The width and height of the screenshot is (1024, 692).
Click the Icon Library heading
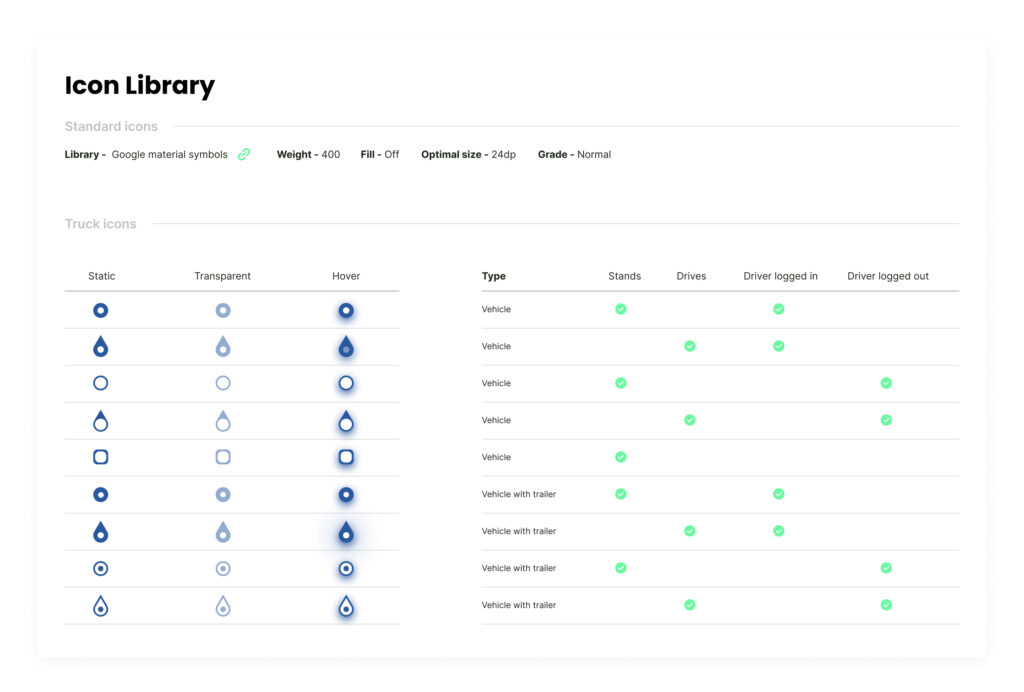coord(140,86)
